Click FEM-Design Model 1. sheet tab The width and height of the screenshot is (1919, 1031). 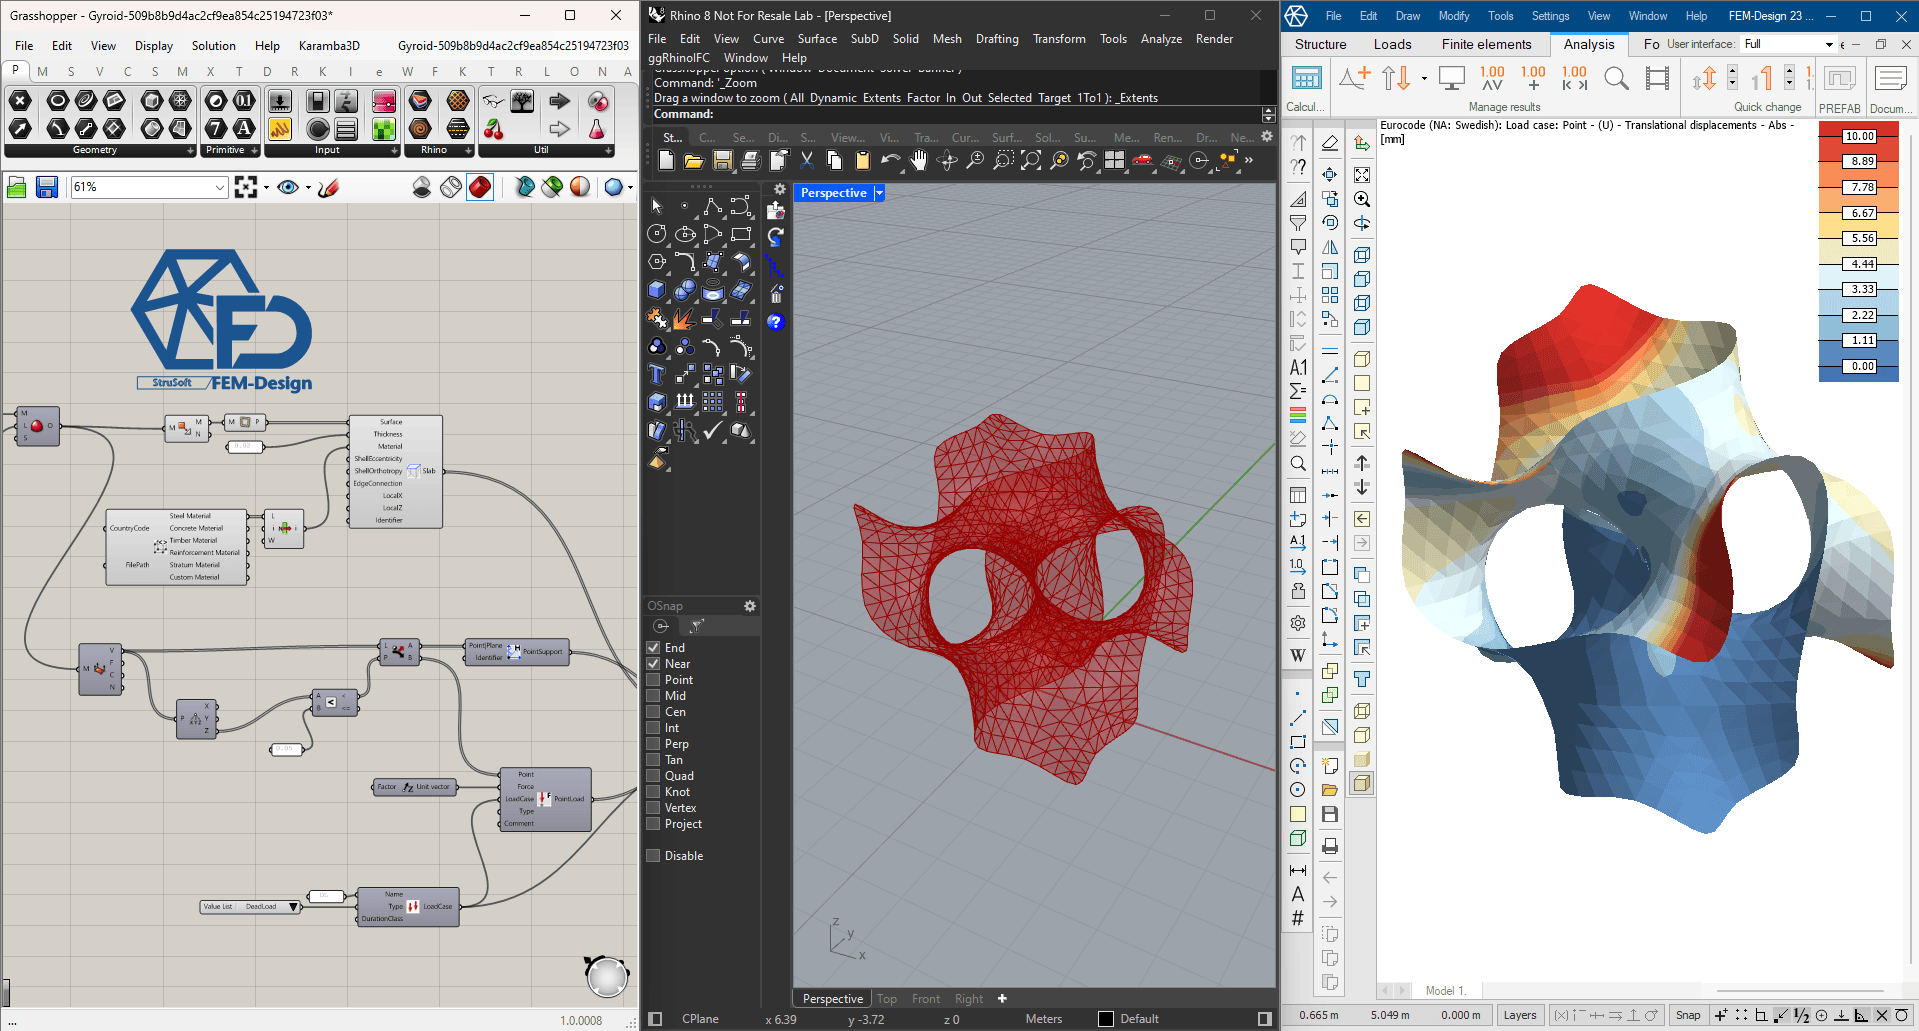1445,991
